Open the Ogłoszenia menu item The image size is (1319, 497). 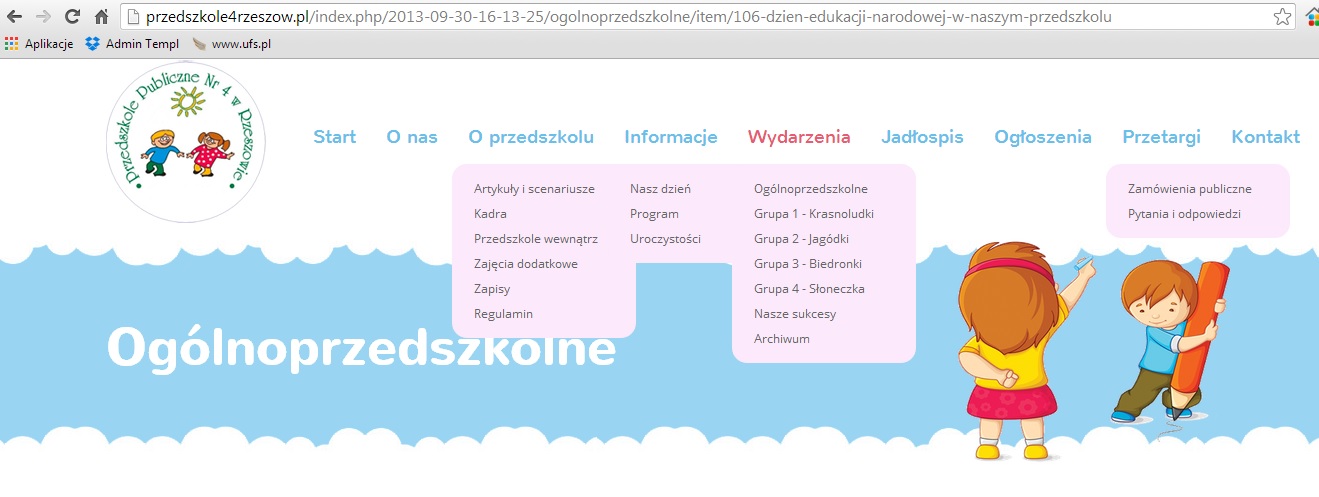[1043, 137]
